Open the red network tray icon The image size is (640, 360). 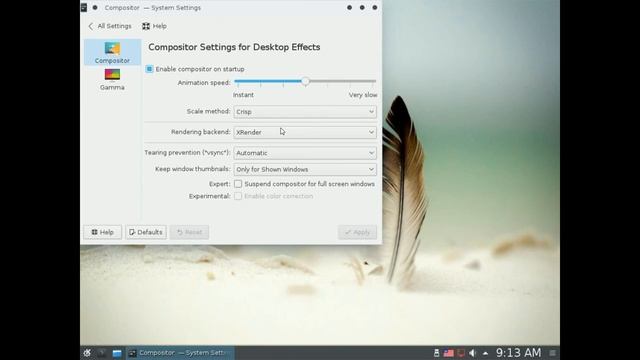coord(461,353)
